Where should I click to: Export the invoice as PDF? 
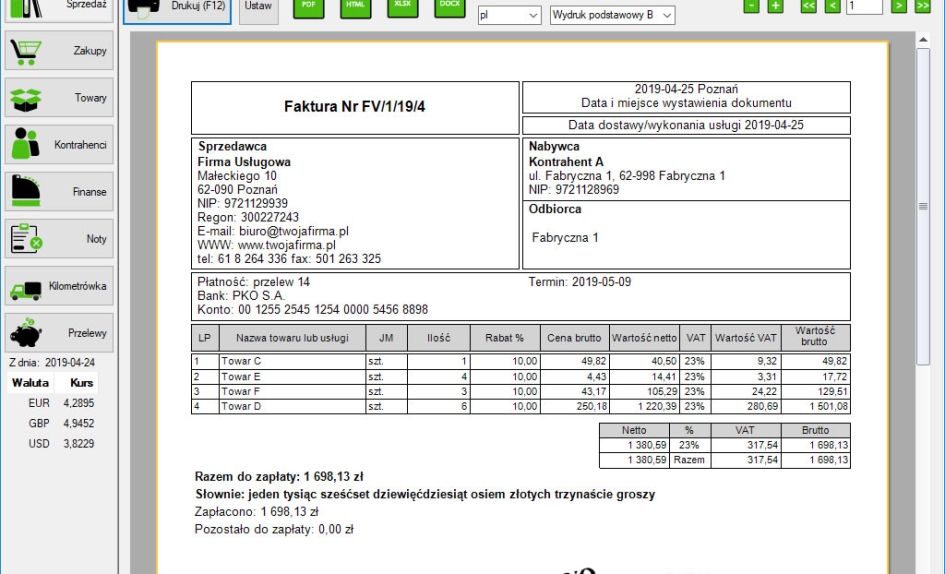309,6
